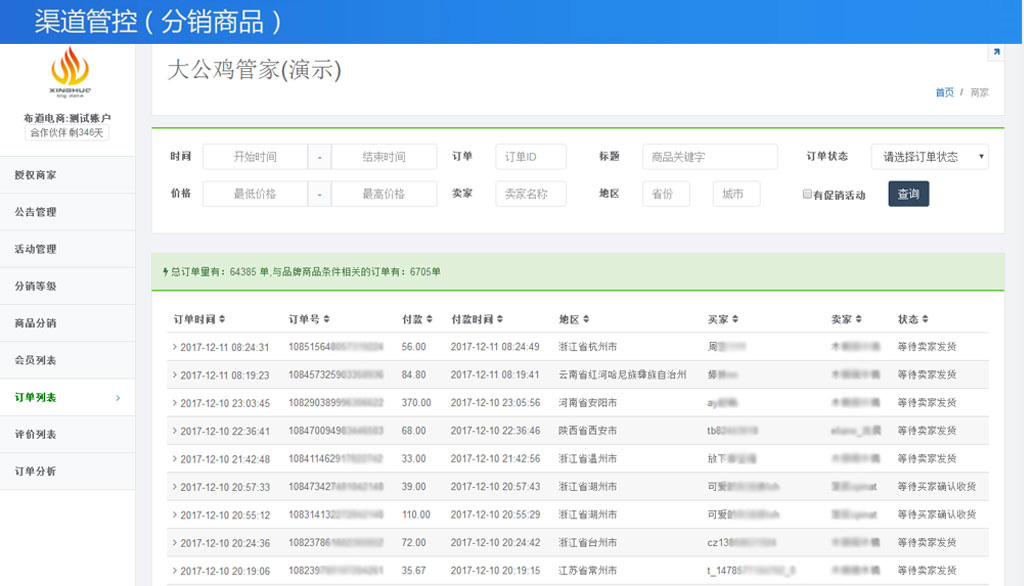Image resolution: width=1024 pixels, height=586 pixels.
Task: Click the 查询 search button
Action: point(908,194)
